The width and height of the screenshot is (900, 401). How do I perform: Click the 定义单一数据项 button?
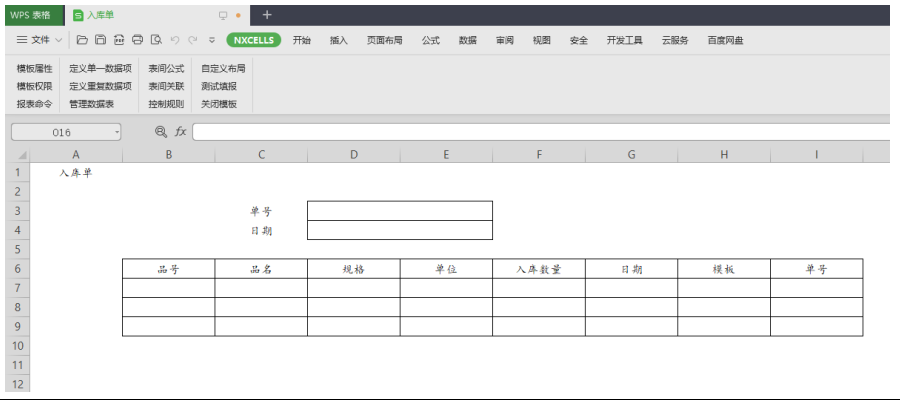(100, 68)
